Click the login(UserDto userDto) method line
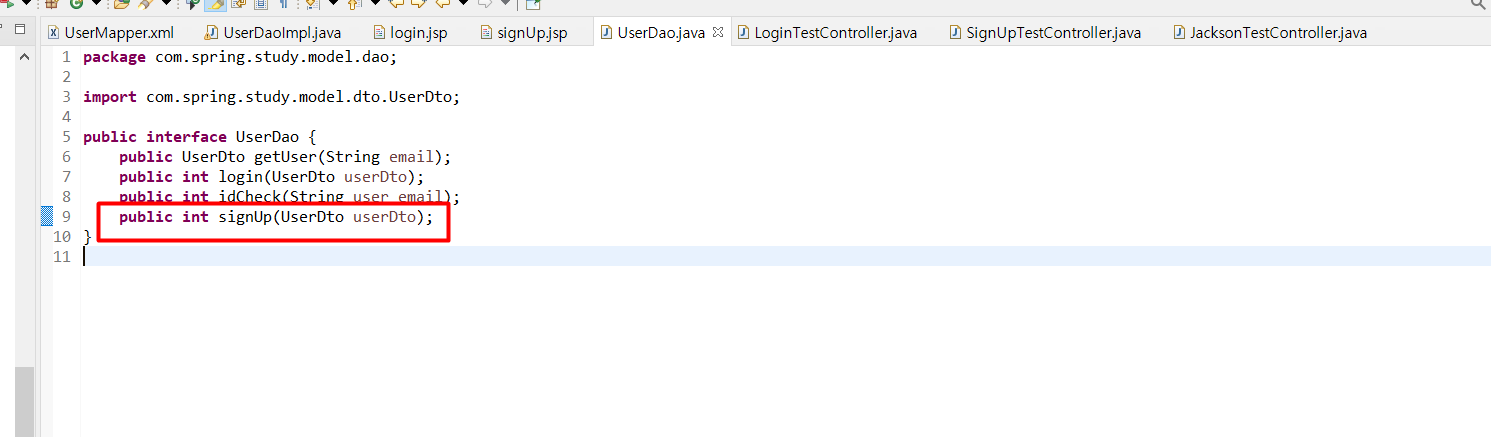 click(272, 177)
